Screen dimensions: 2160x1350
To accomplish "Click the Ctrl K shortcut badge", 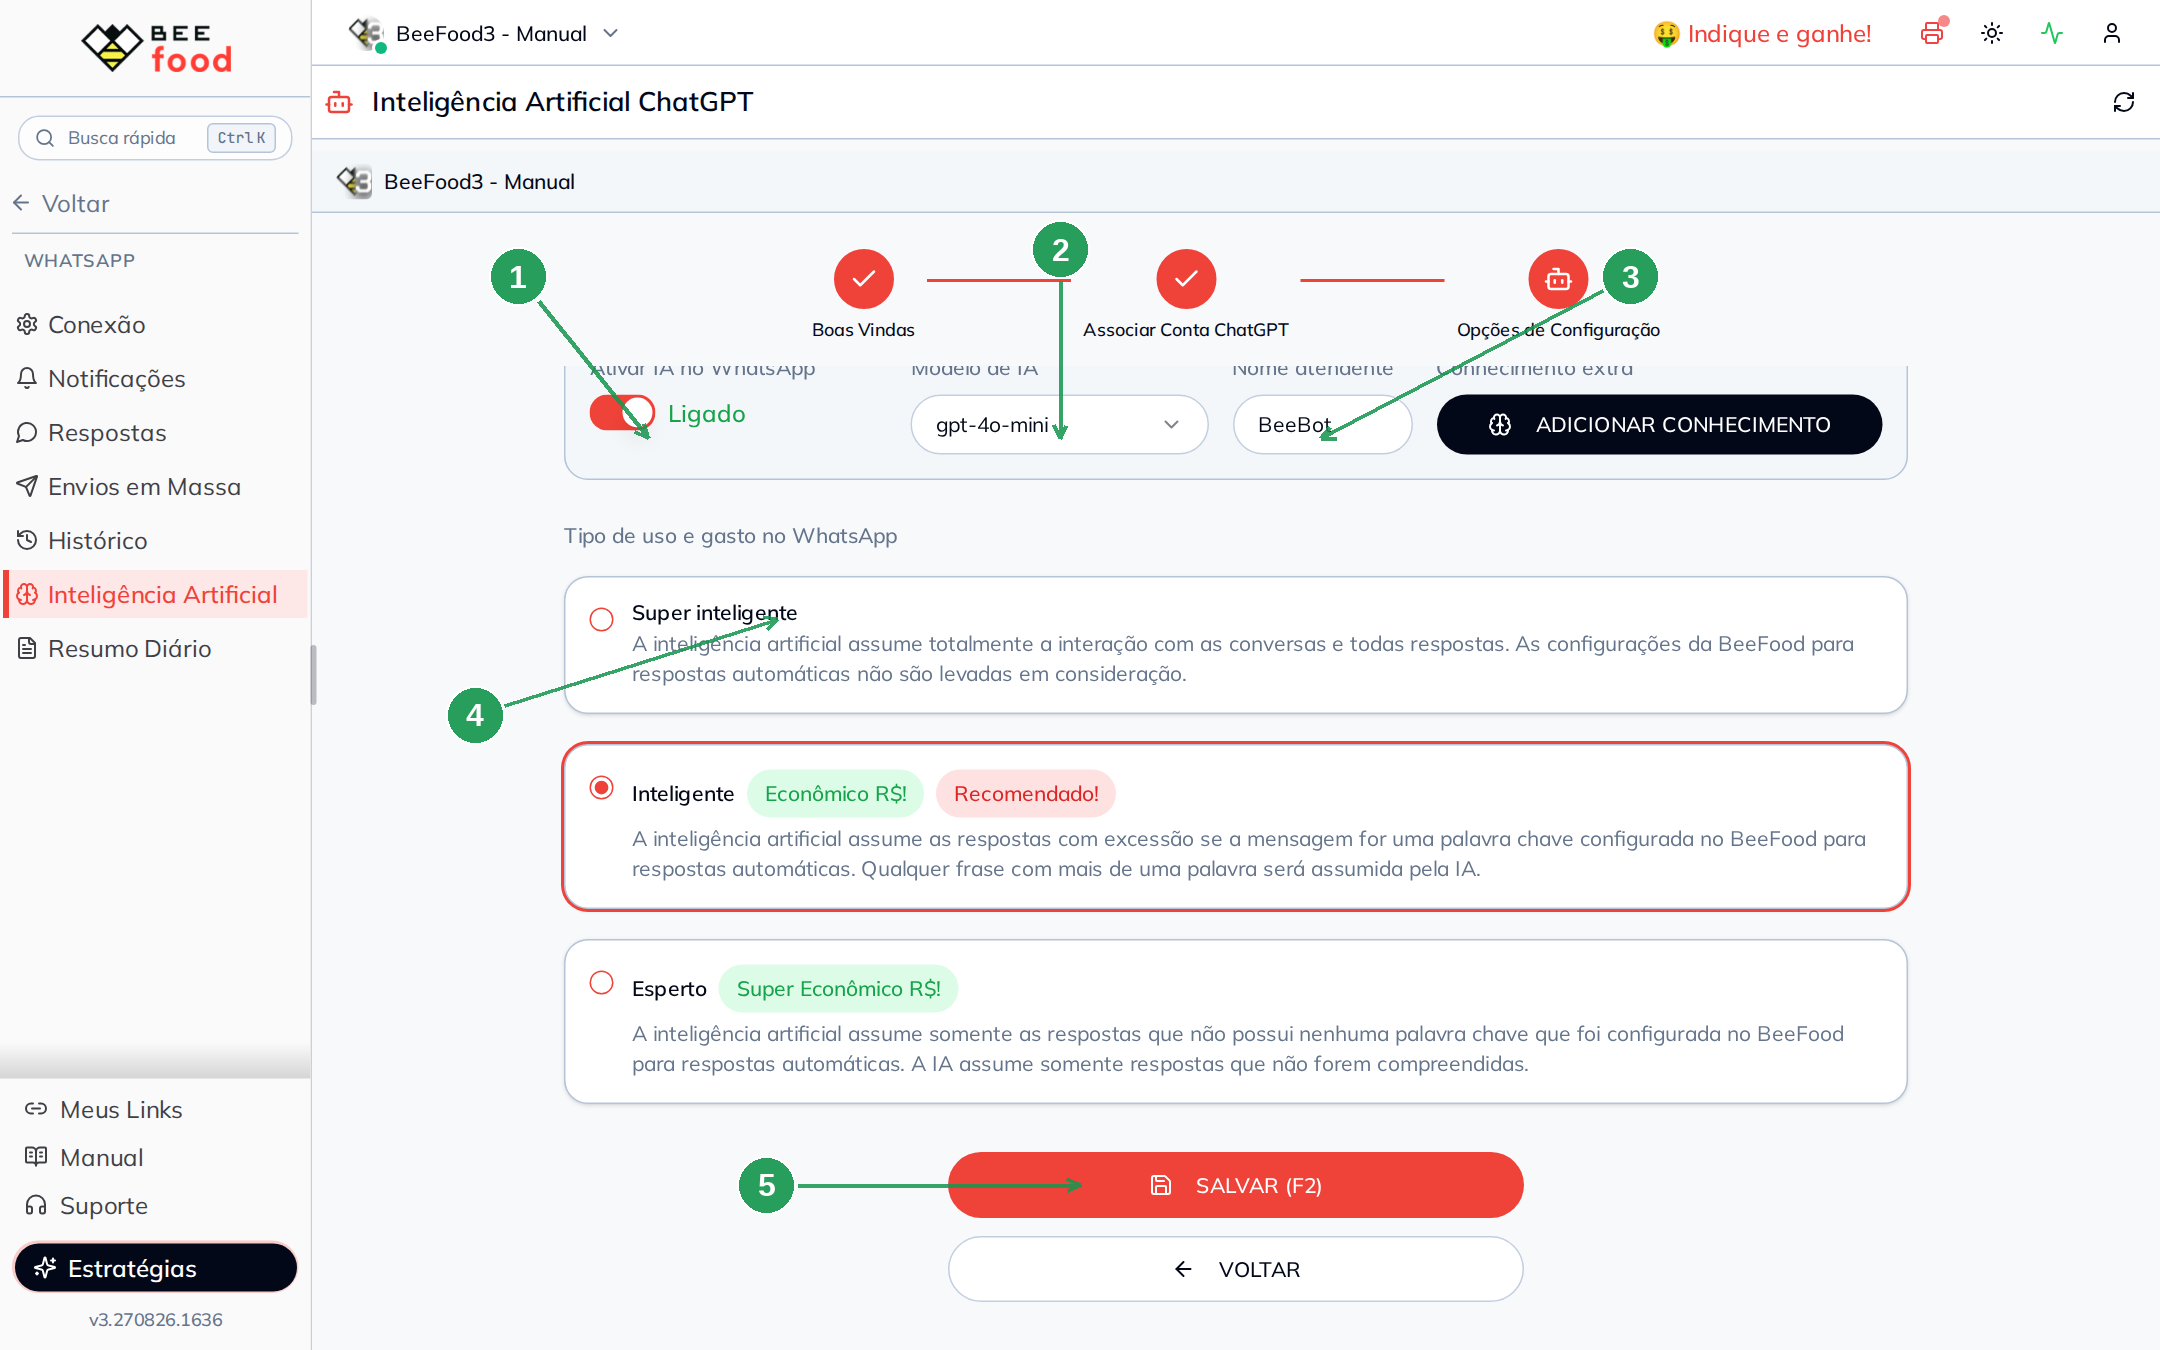I will pyautogui.click(x=241, y=138).
